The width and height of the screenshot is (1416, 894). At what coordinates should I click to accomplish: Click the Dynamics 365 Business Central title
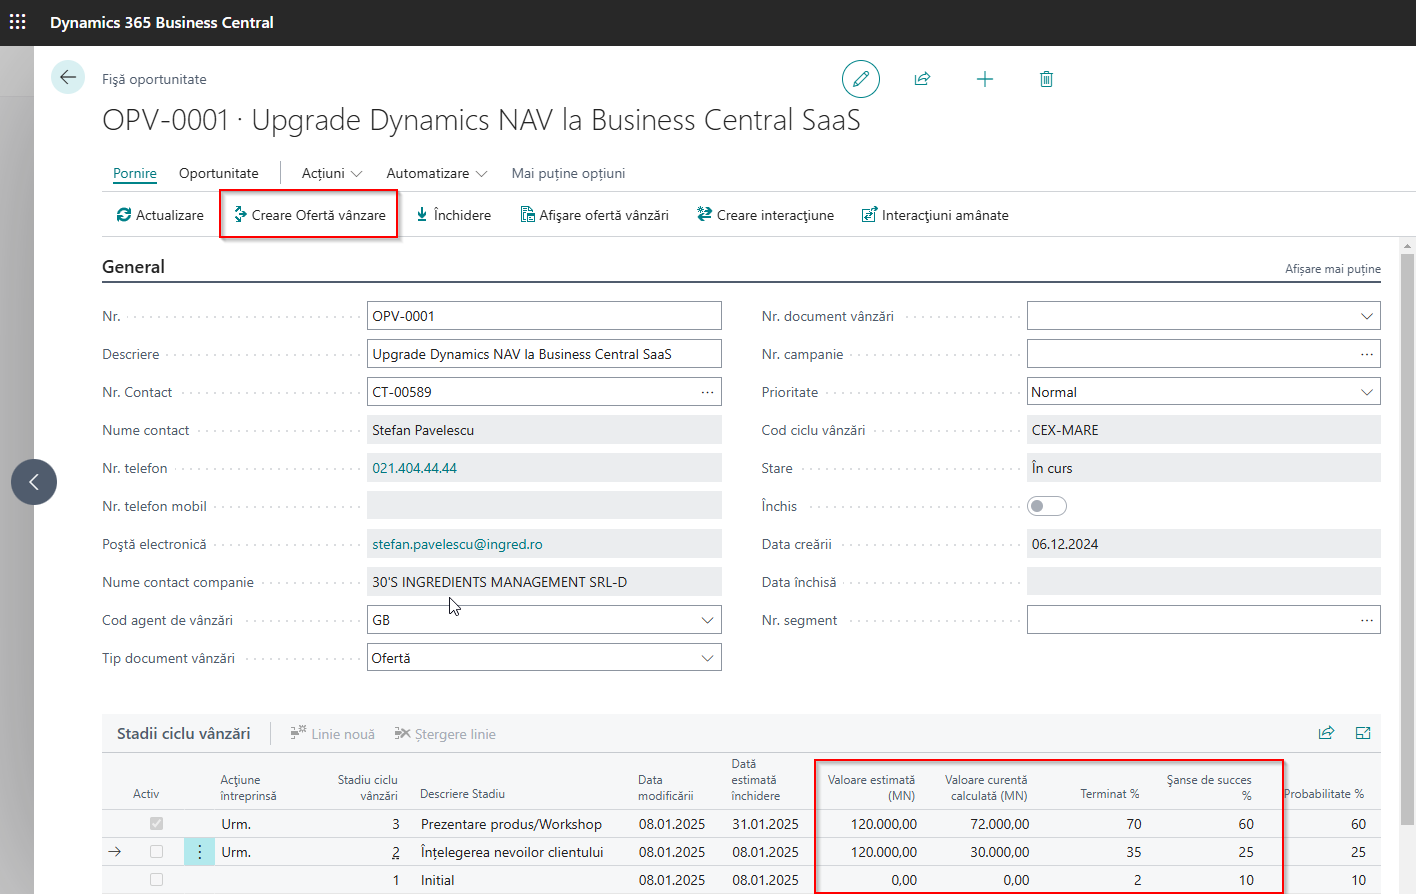(x=162, y=22)
